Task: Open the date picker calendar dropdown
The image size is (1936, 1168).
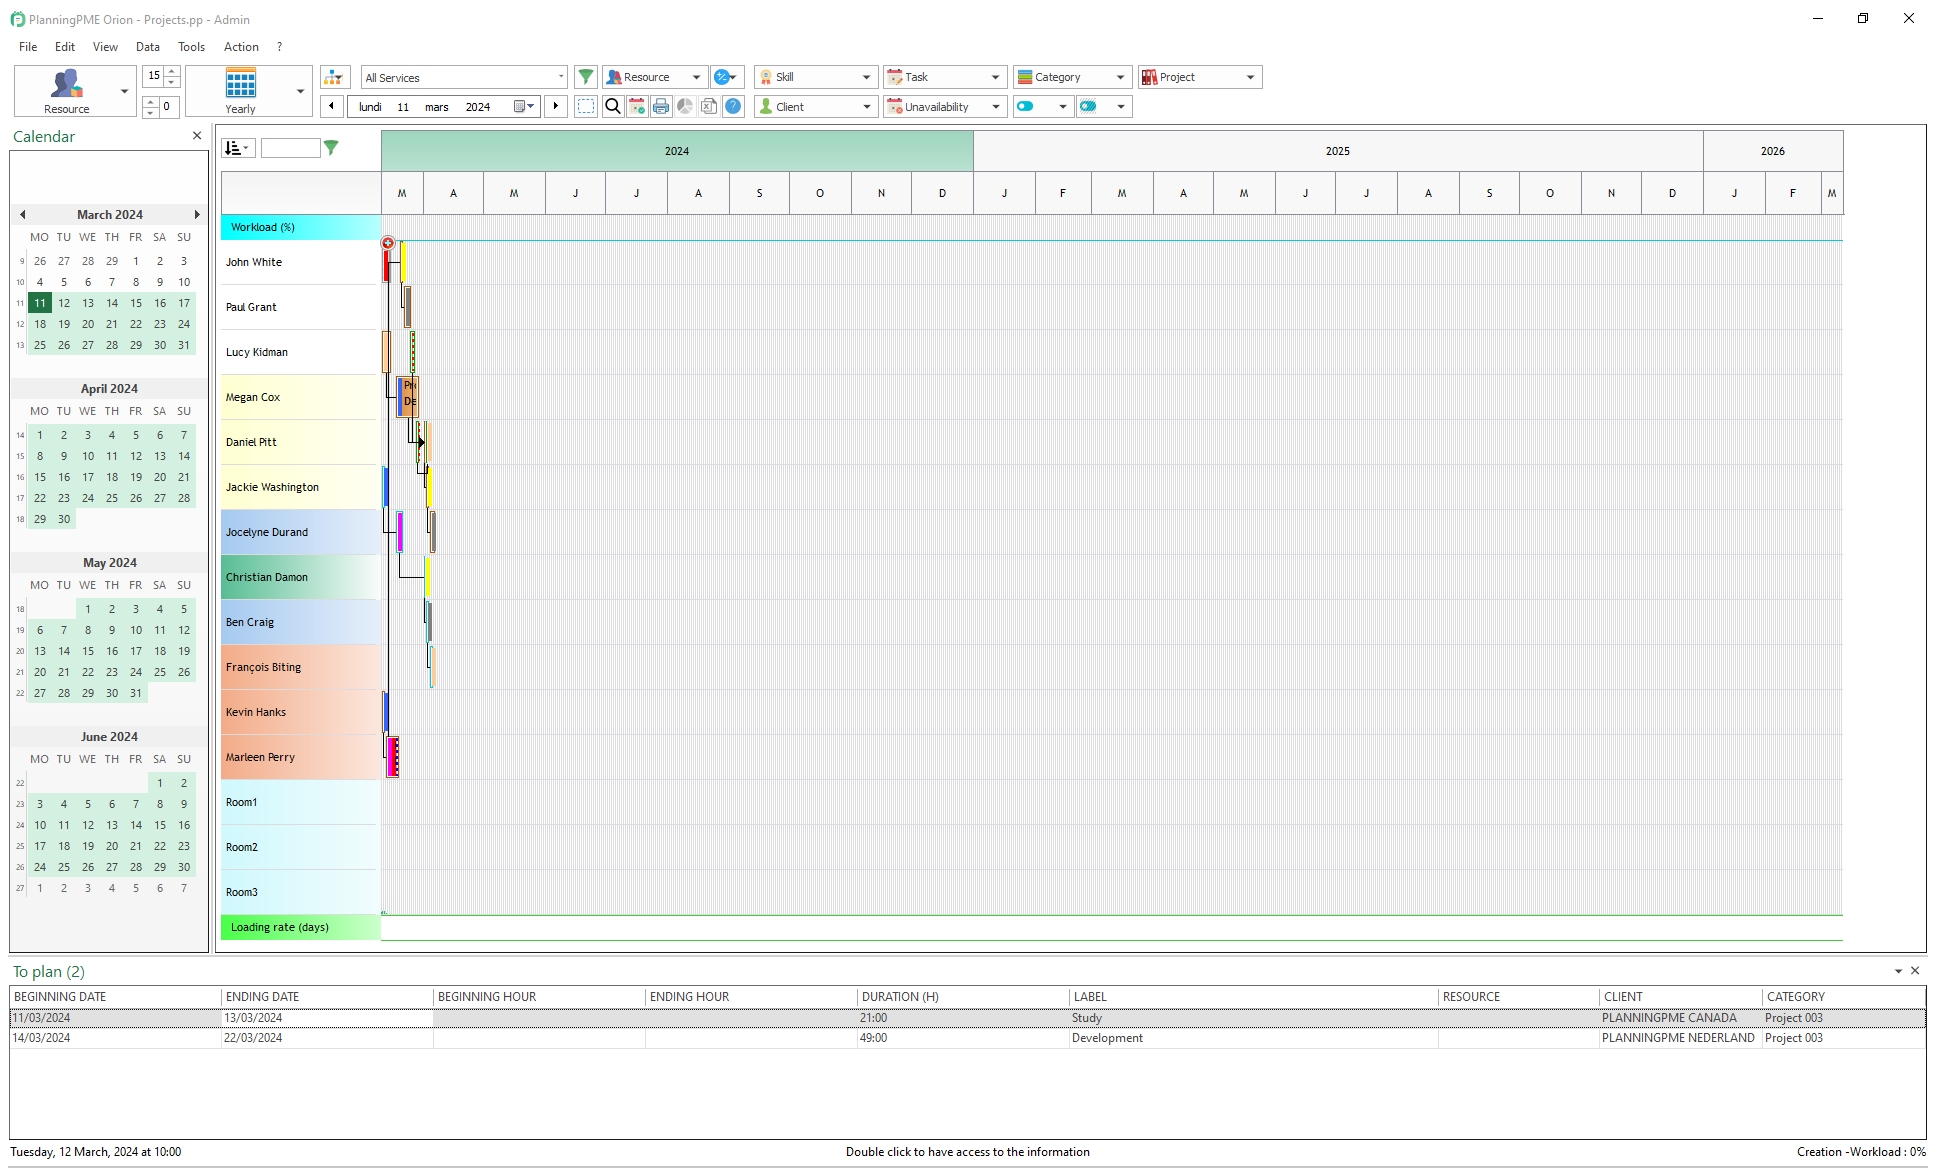Action: [525, 106]
